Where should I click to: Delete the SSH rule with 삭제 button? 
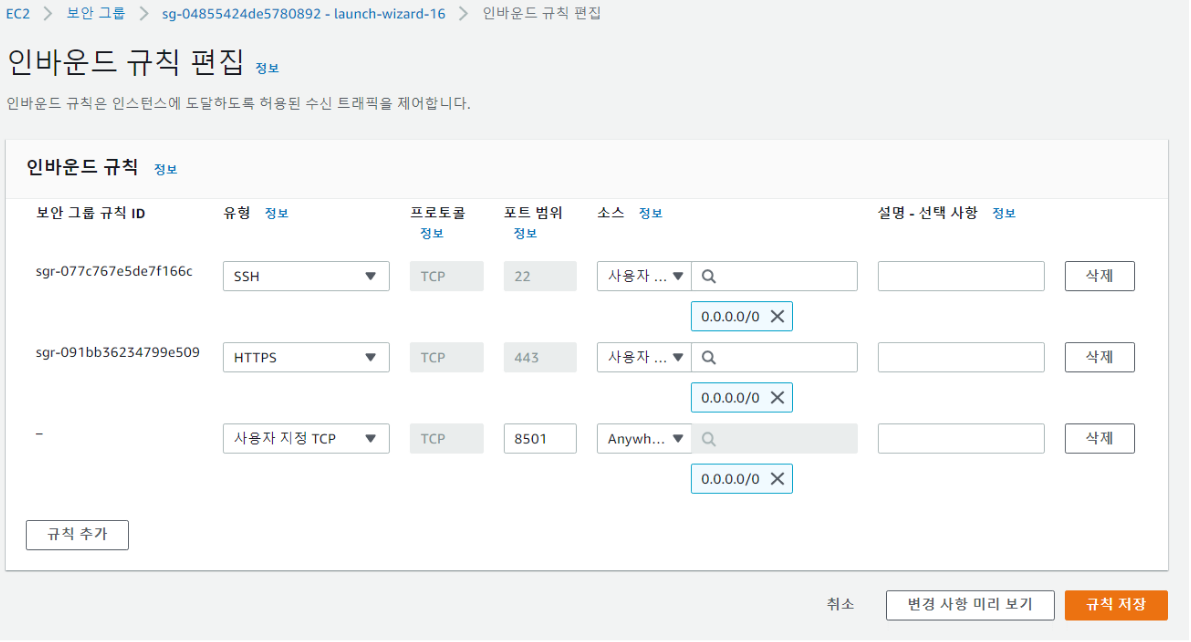pos(1099,277)
